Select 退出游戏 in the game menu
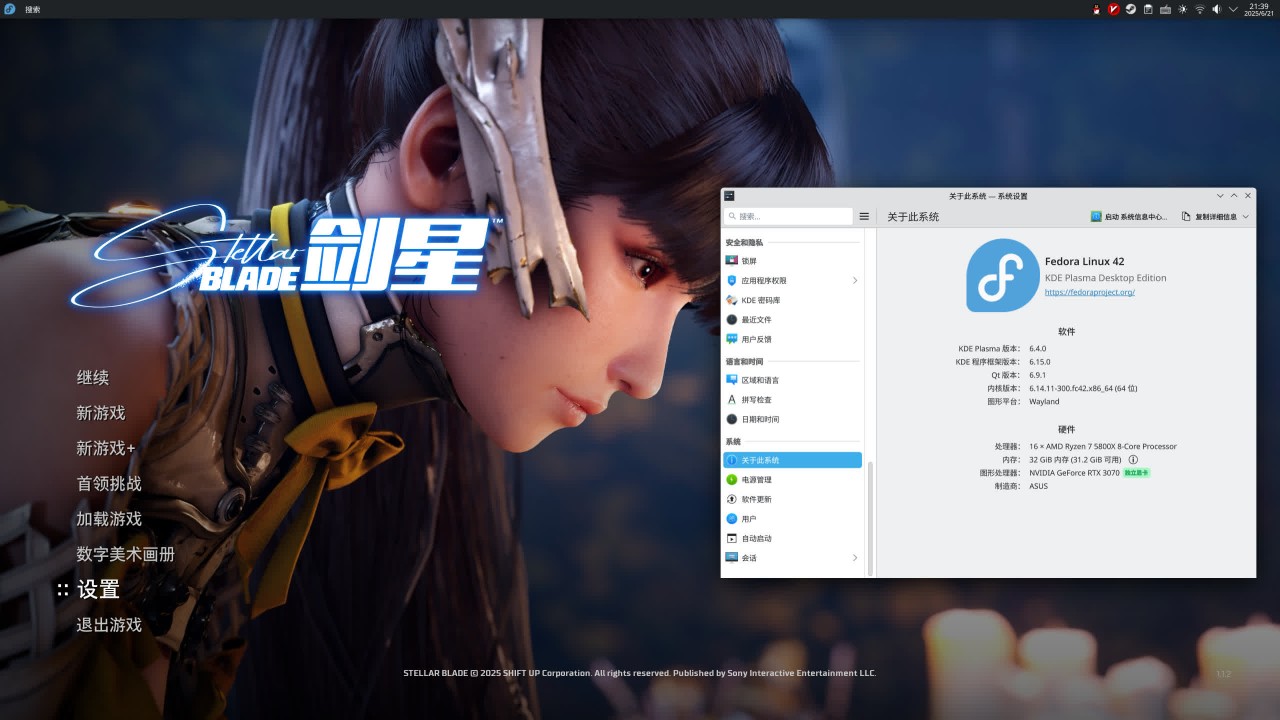Viewport: 1280px width, 720px height. 109,625
